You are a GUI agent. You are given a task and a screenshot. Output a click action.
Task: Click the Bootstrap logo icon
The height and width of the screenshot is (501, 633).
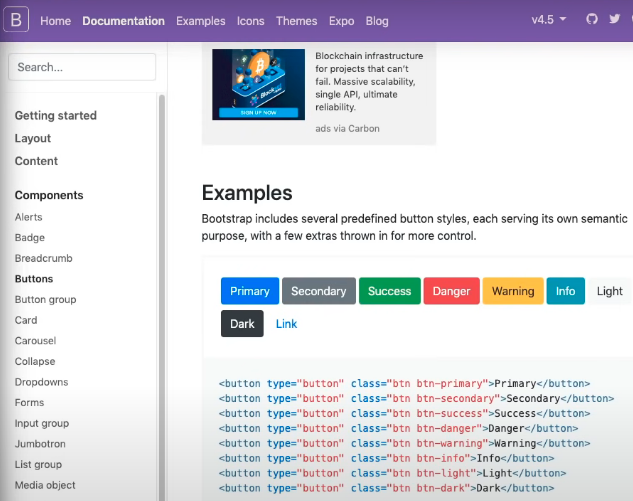click(x=16, y=19)
